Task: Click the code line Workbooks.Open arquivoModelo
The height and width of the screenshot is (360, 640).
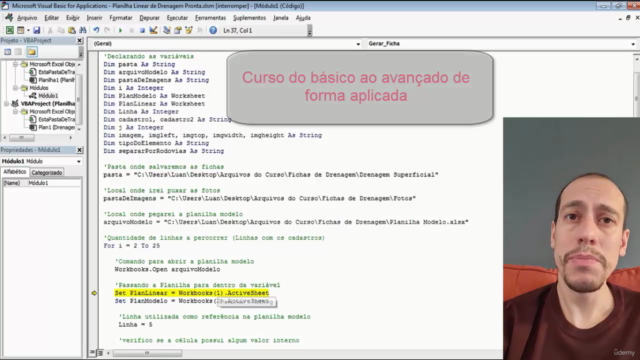Action: point(167,269)
